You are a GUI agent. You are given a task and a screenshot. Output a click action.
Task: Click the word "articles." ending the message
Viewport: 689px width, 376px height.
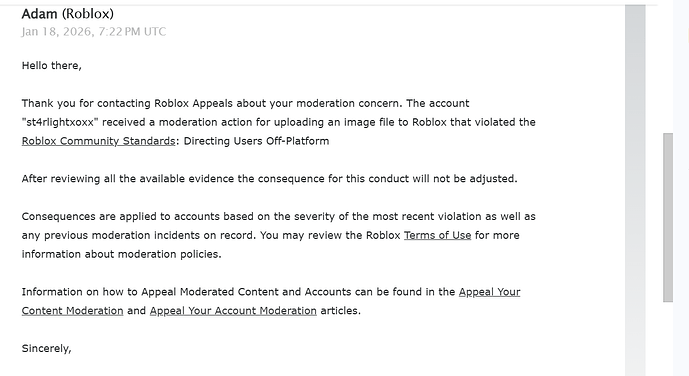[341, 311]
